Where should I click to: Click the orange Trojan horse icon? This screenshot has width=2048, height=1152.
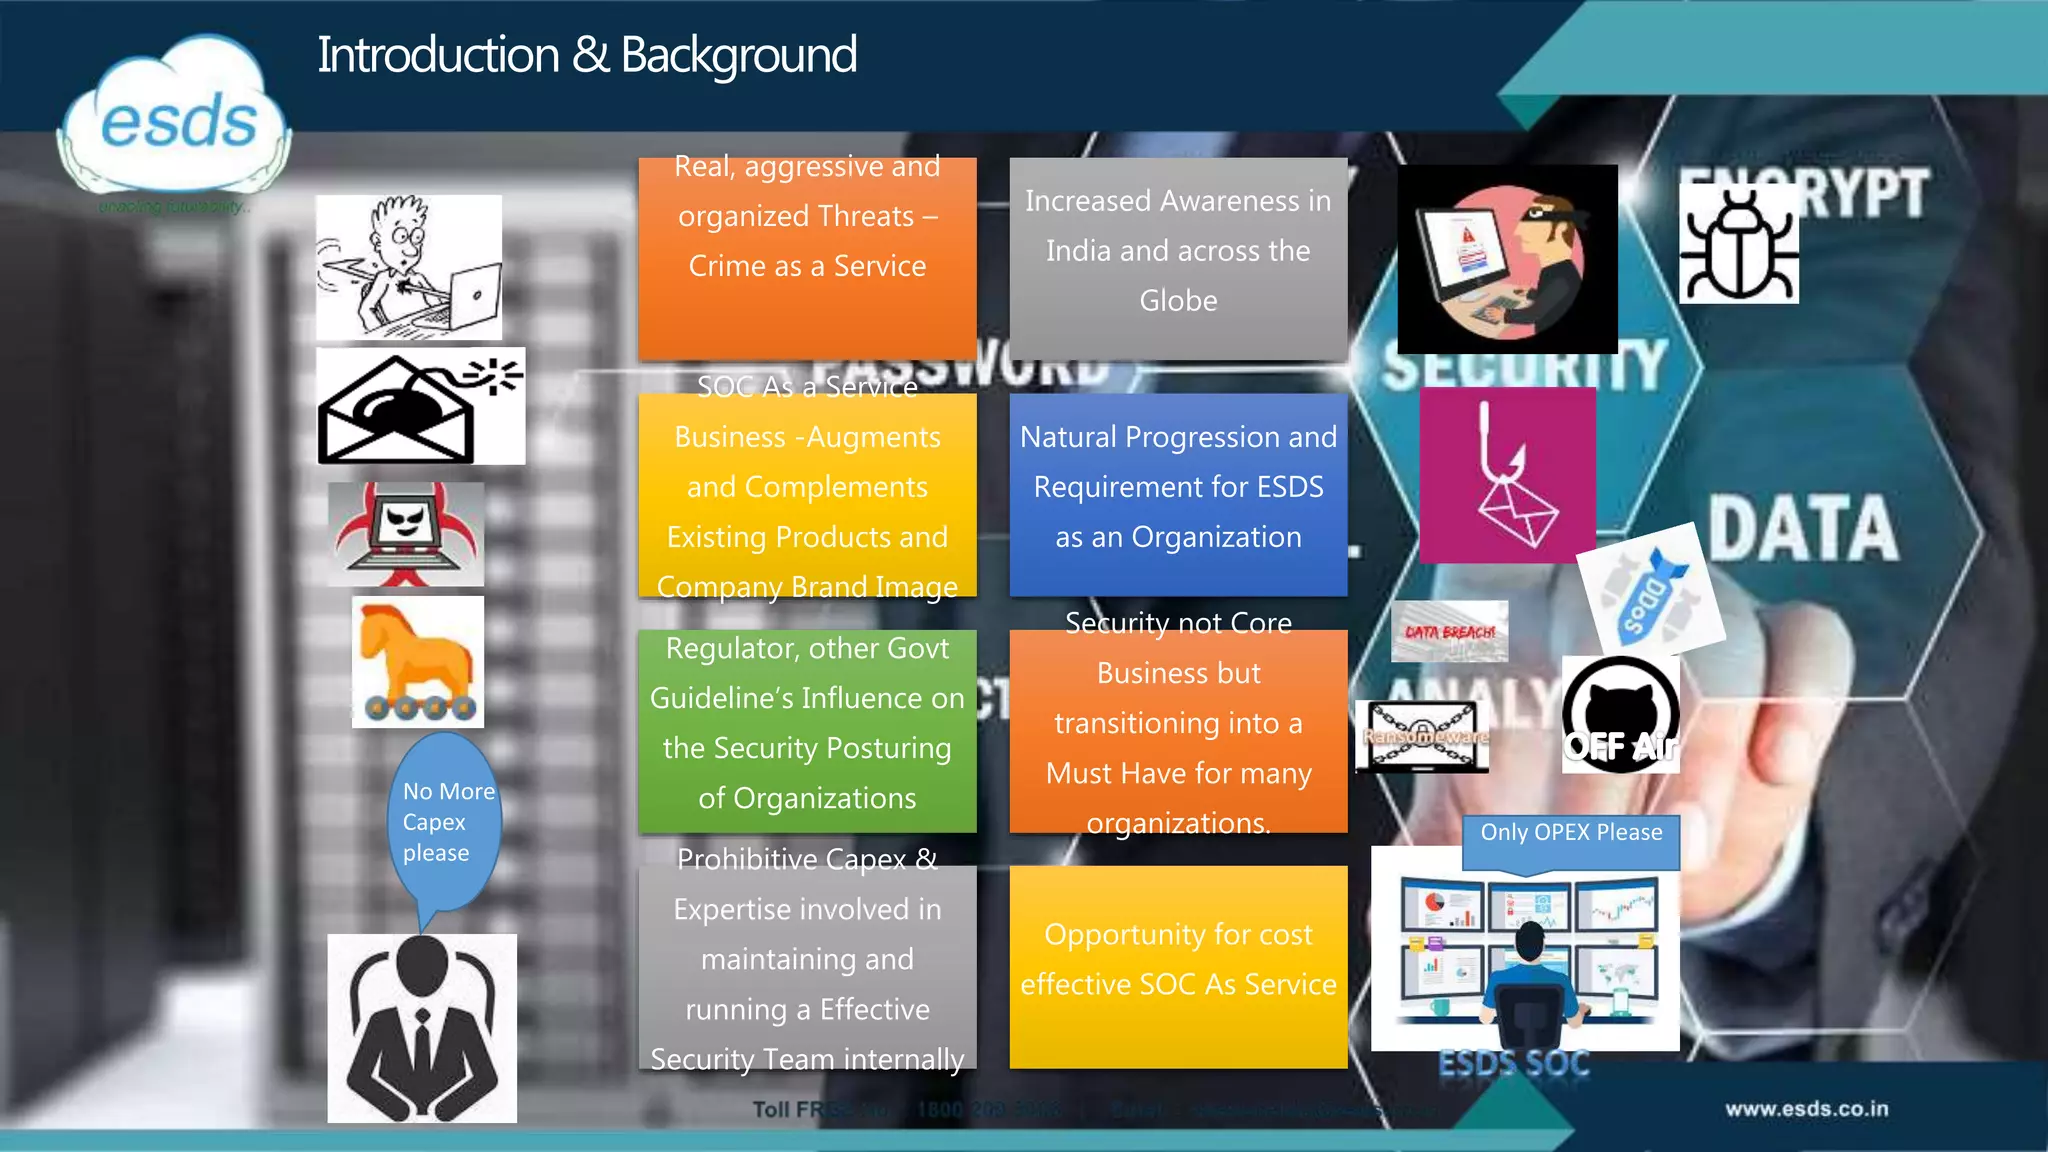pyautogui.click(x=418, y=662)
